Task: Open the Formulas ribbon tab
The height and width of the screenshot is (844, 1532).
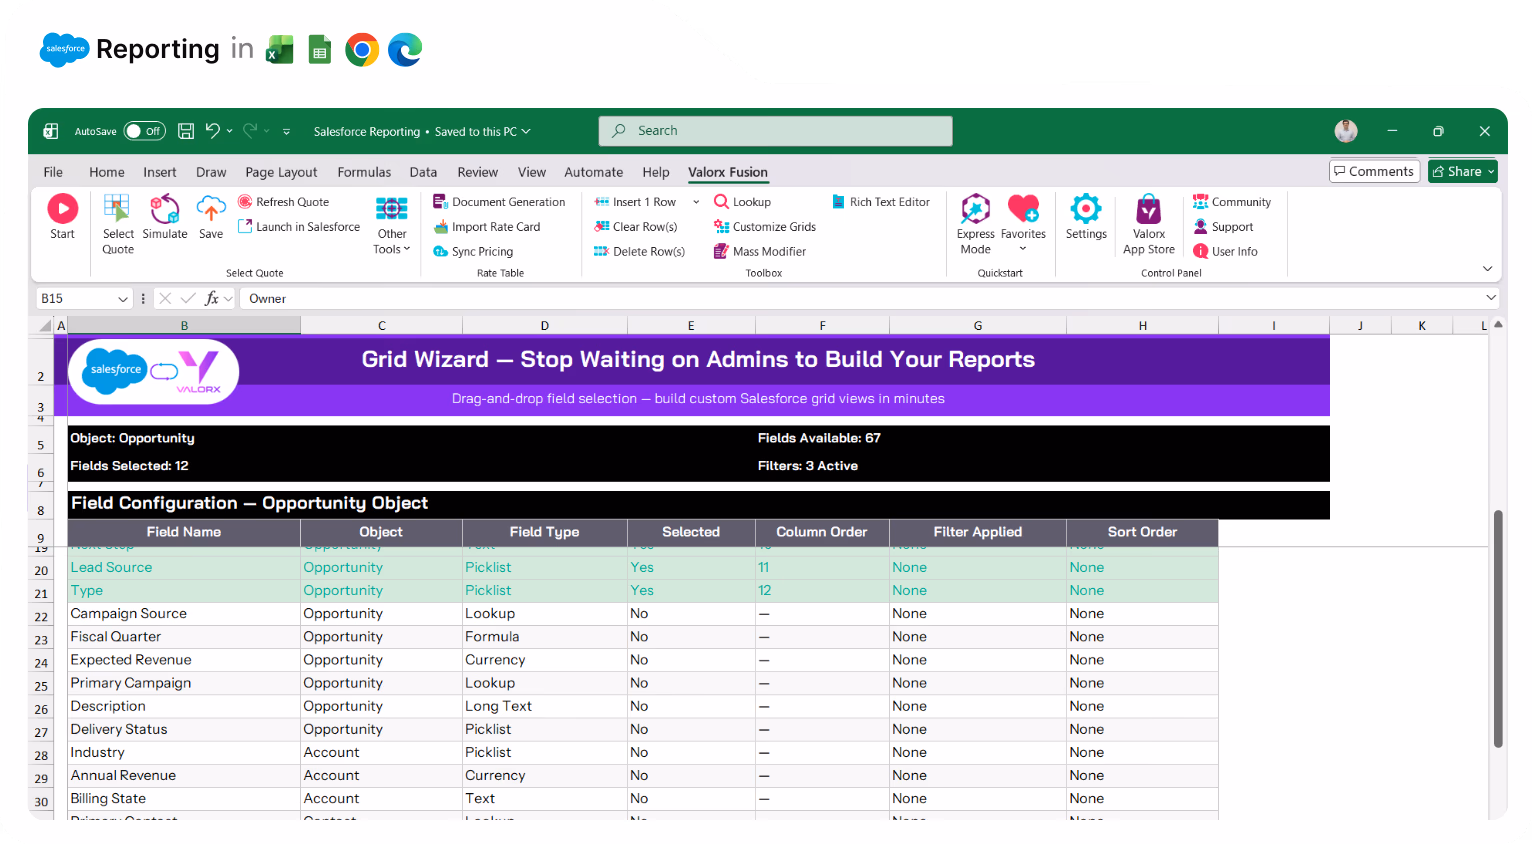Action: [364, 172]
